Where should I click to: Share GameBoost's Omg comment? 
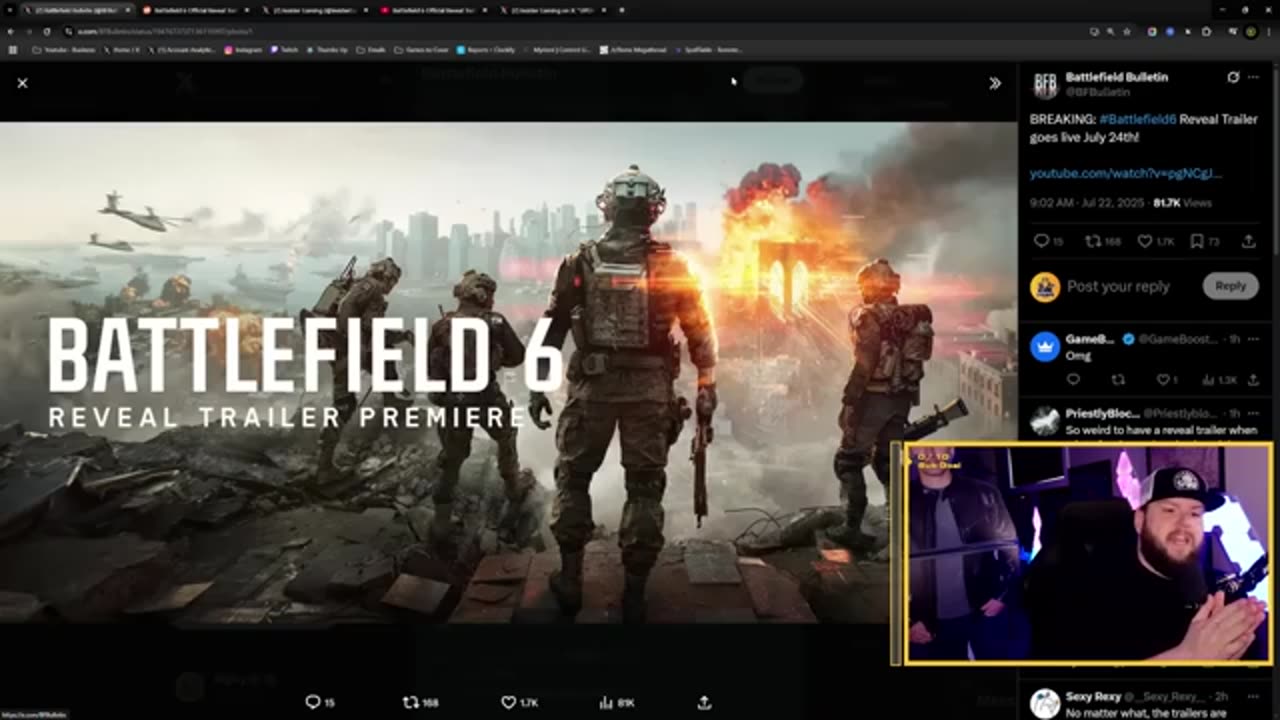point(1252,380)
